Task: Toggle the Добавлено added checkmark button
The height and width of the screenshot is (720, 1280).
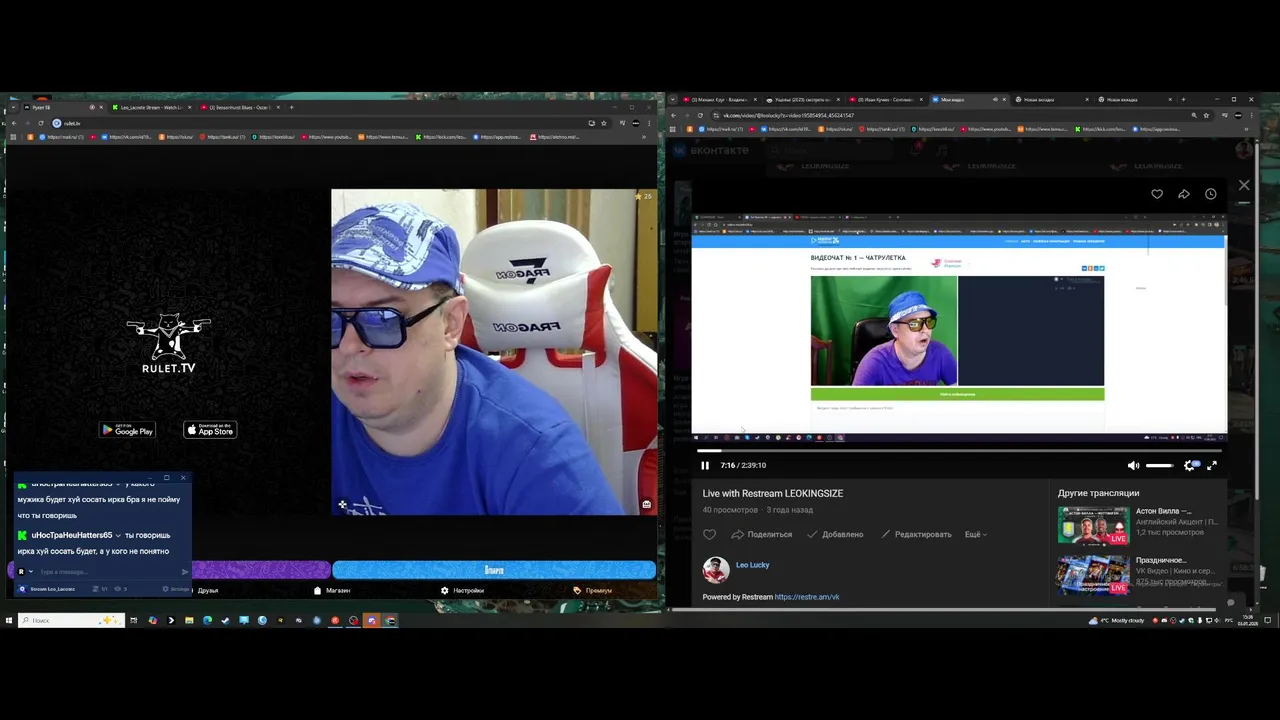Action: tap(835, 534)
